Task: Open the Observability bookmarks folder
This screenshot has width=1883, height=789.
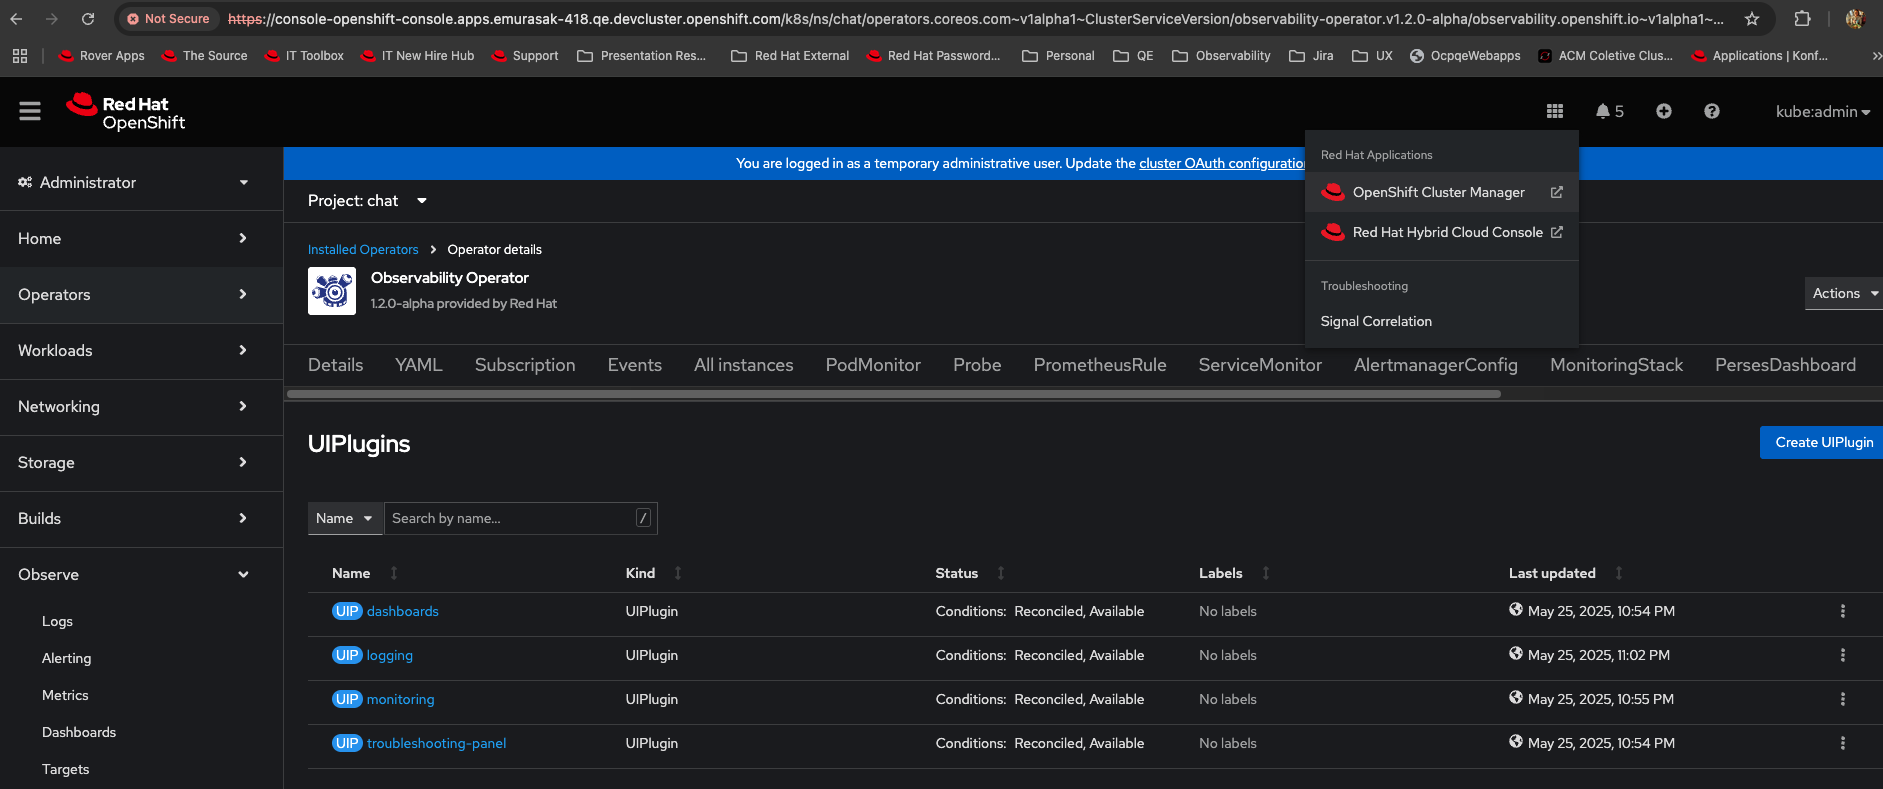Action: point(1222,56)
